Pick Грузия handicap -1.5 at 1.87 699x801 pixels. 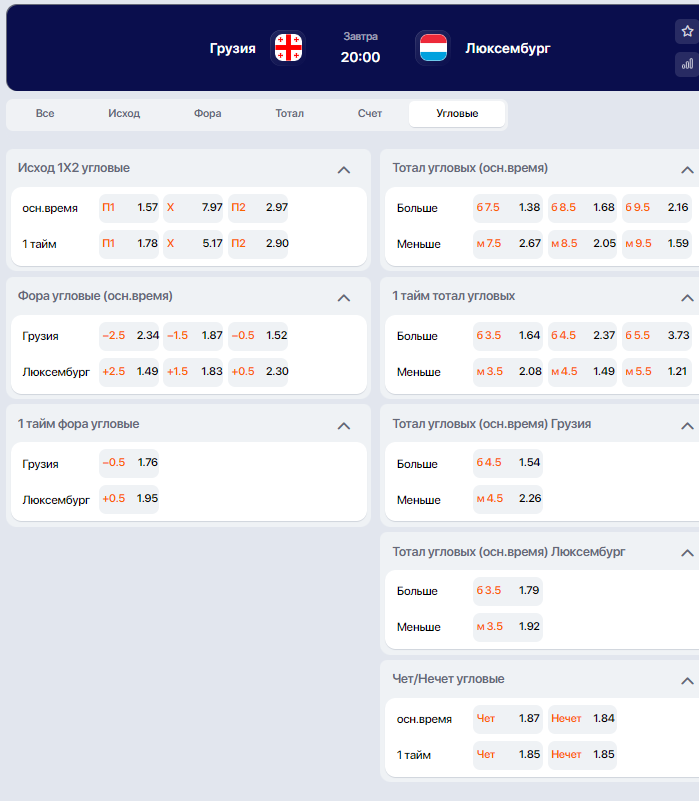(193, 336)
